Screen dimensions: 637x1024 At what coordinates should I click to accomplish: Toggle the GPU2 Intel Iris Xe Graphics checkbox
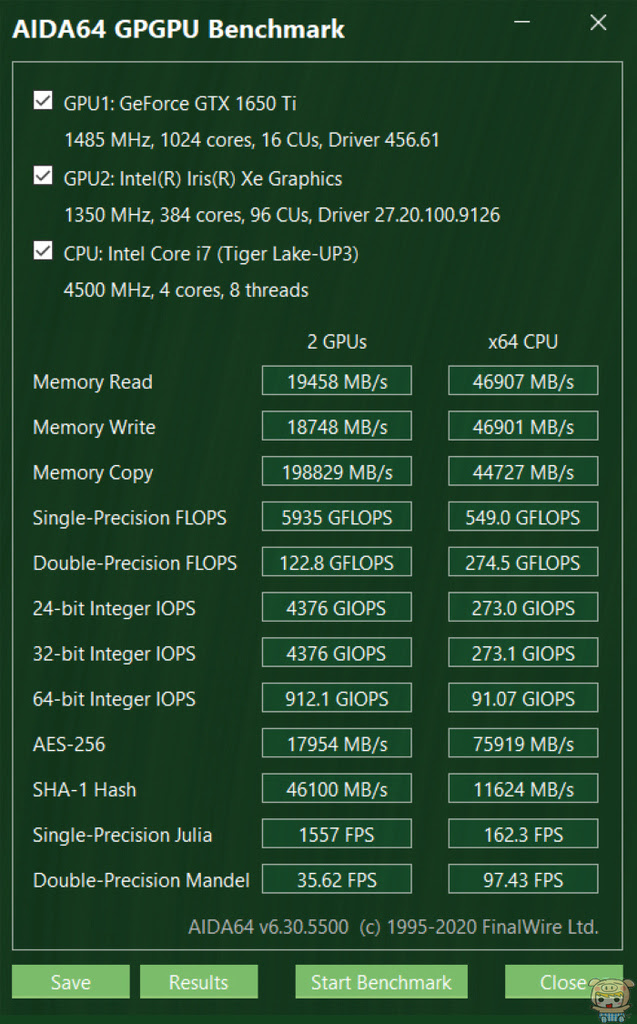tap(43, 177)
